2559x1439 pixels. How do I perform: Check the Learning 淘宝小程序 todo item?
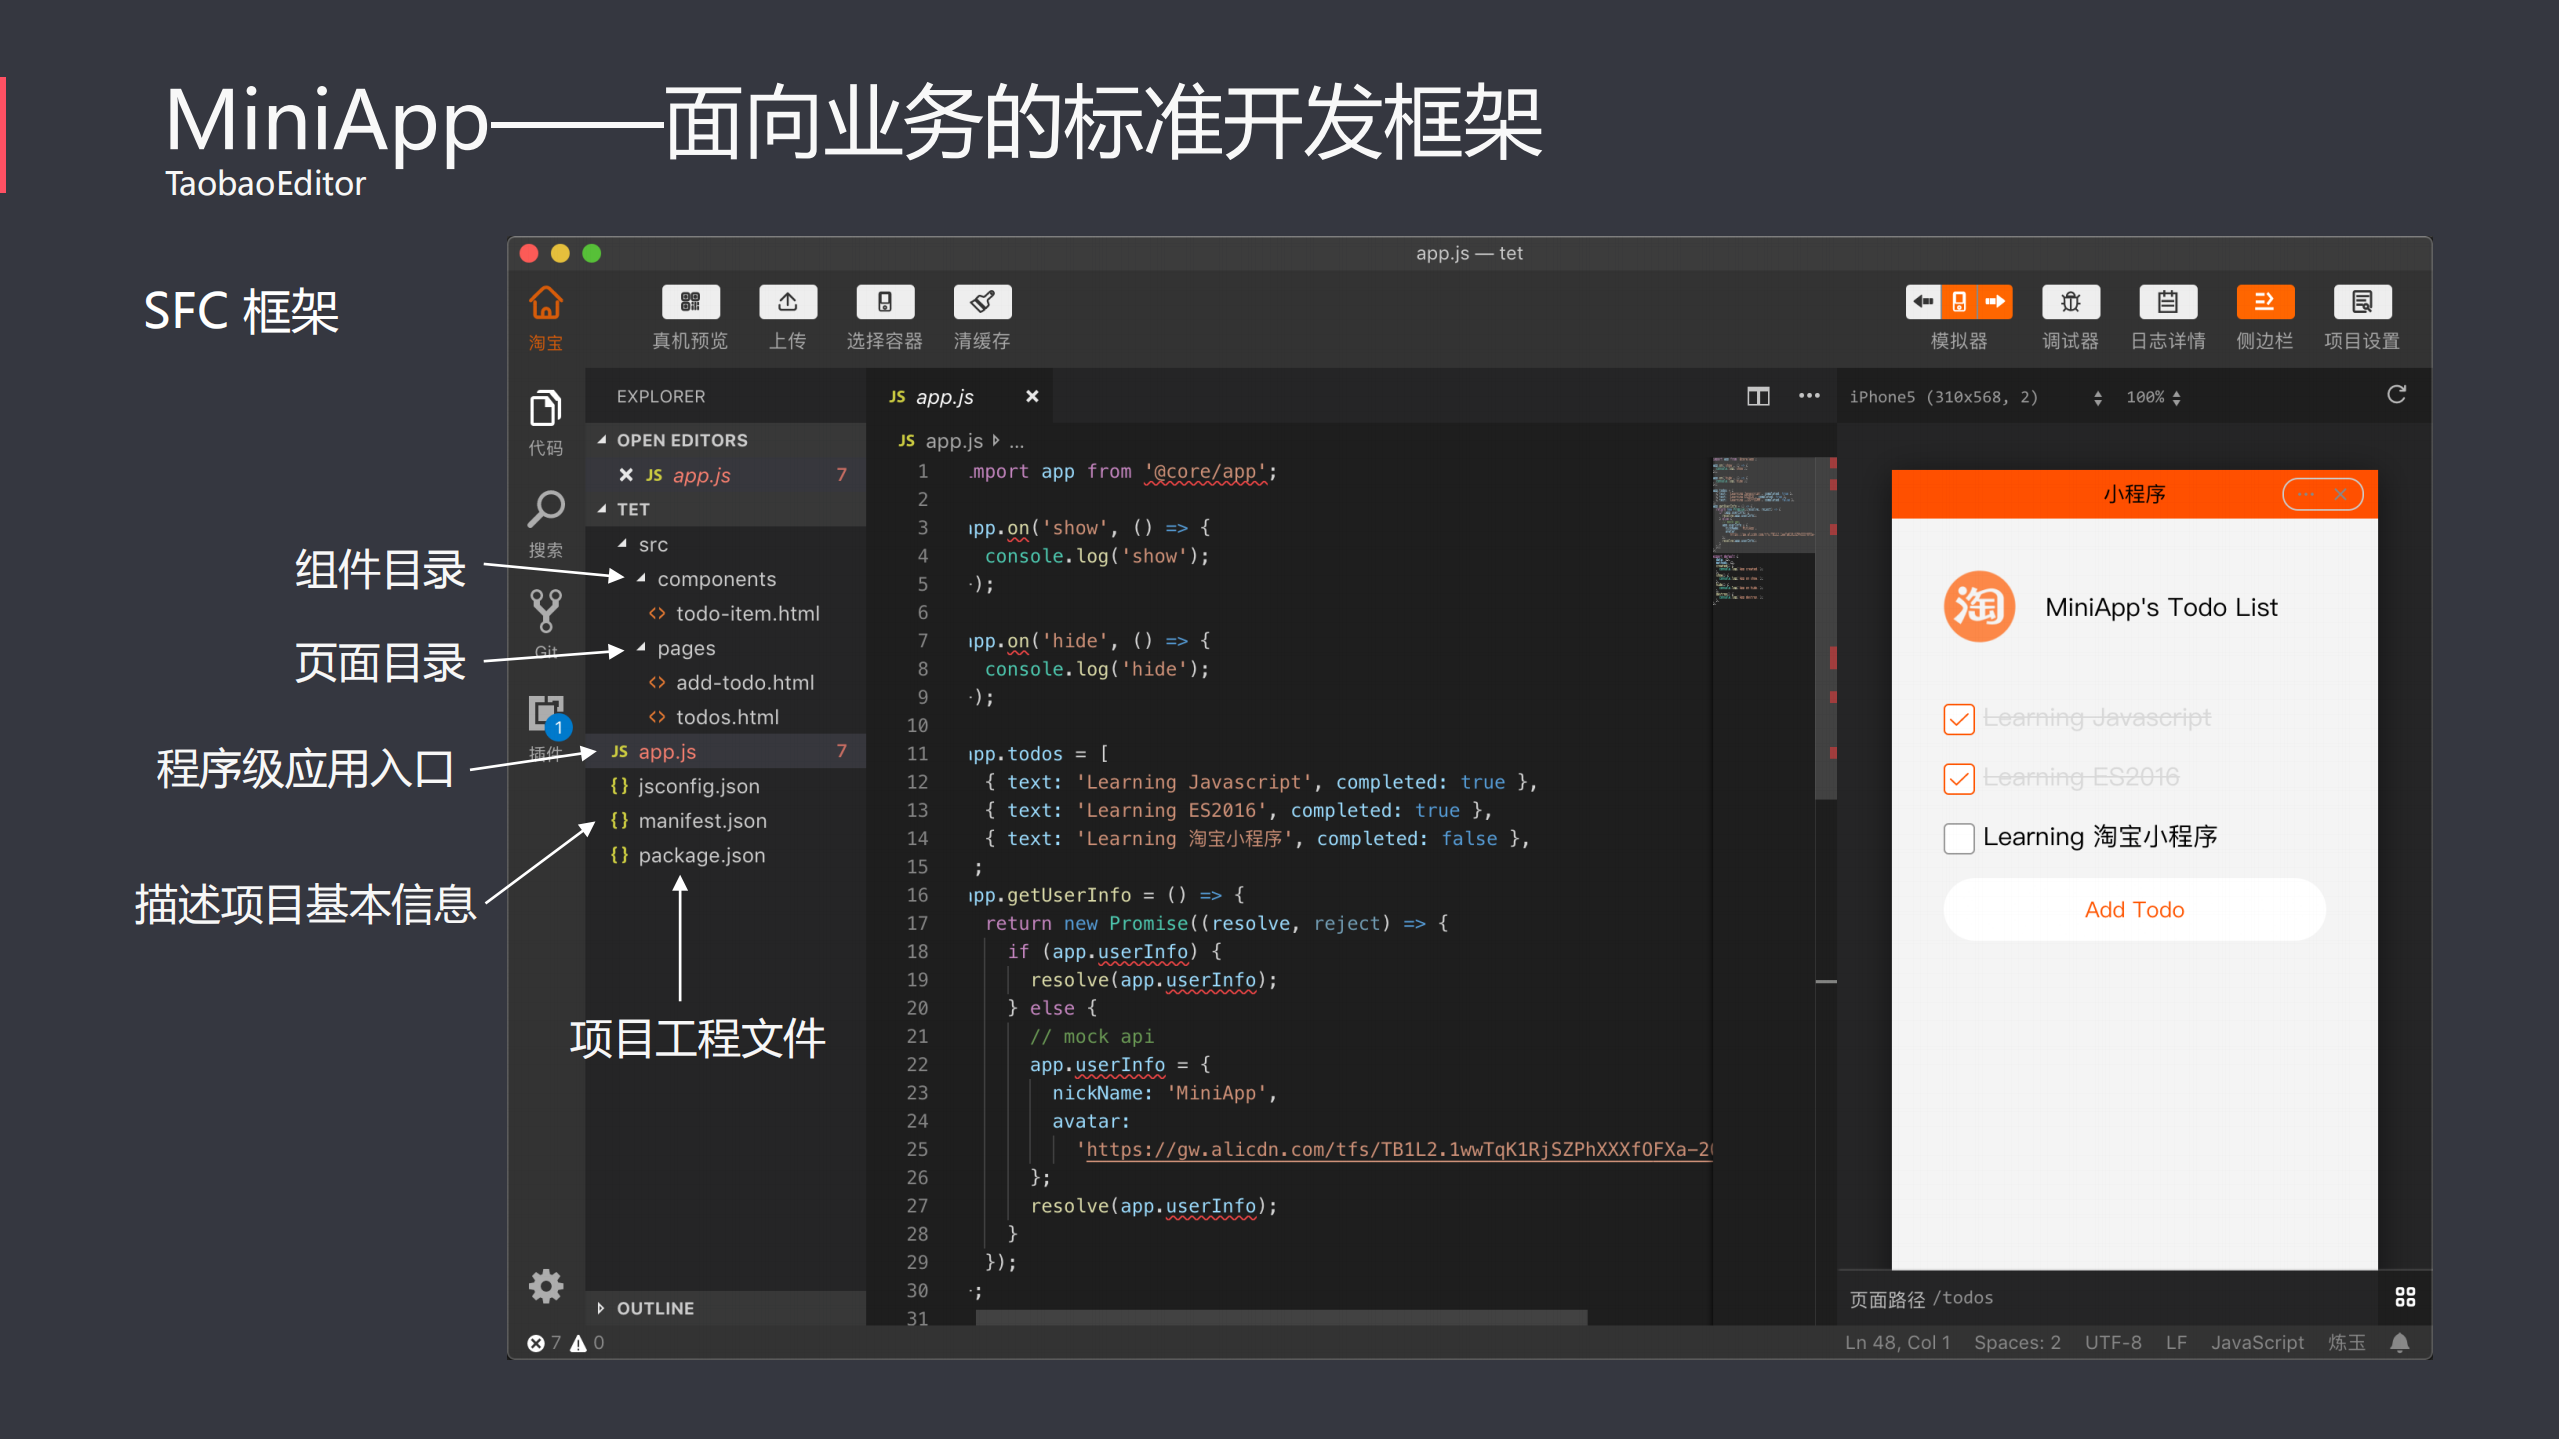(1959, 838)
